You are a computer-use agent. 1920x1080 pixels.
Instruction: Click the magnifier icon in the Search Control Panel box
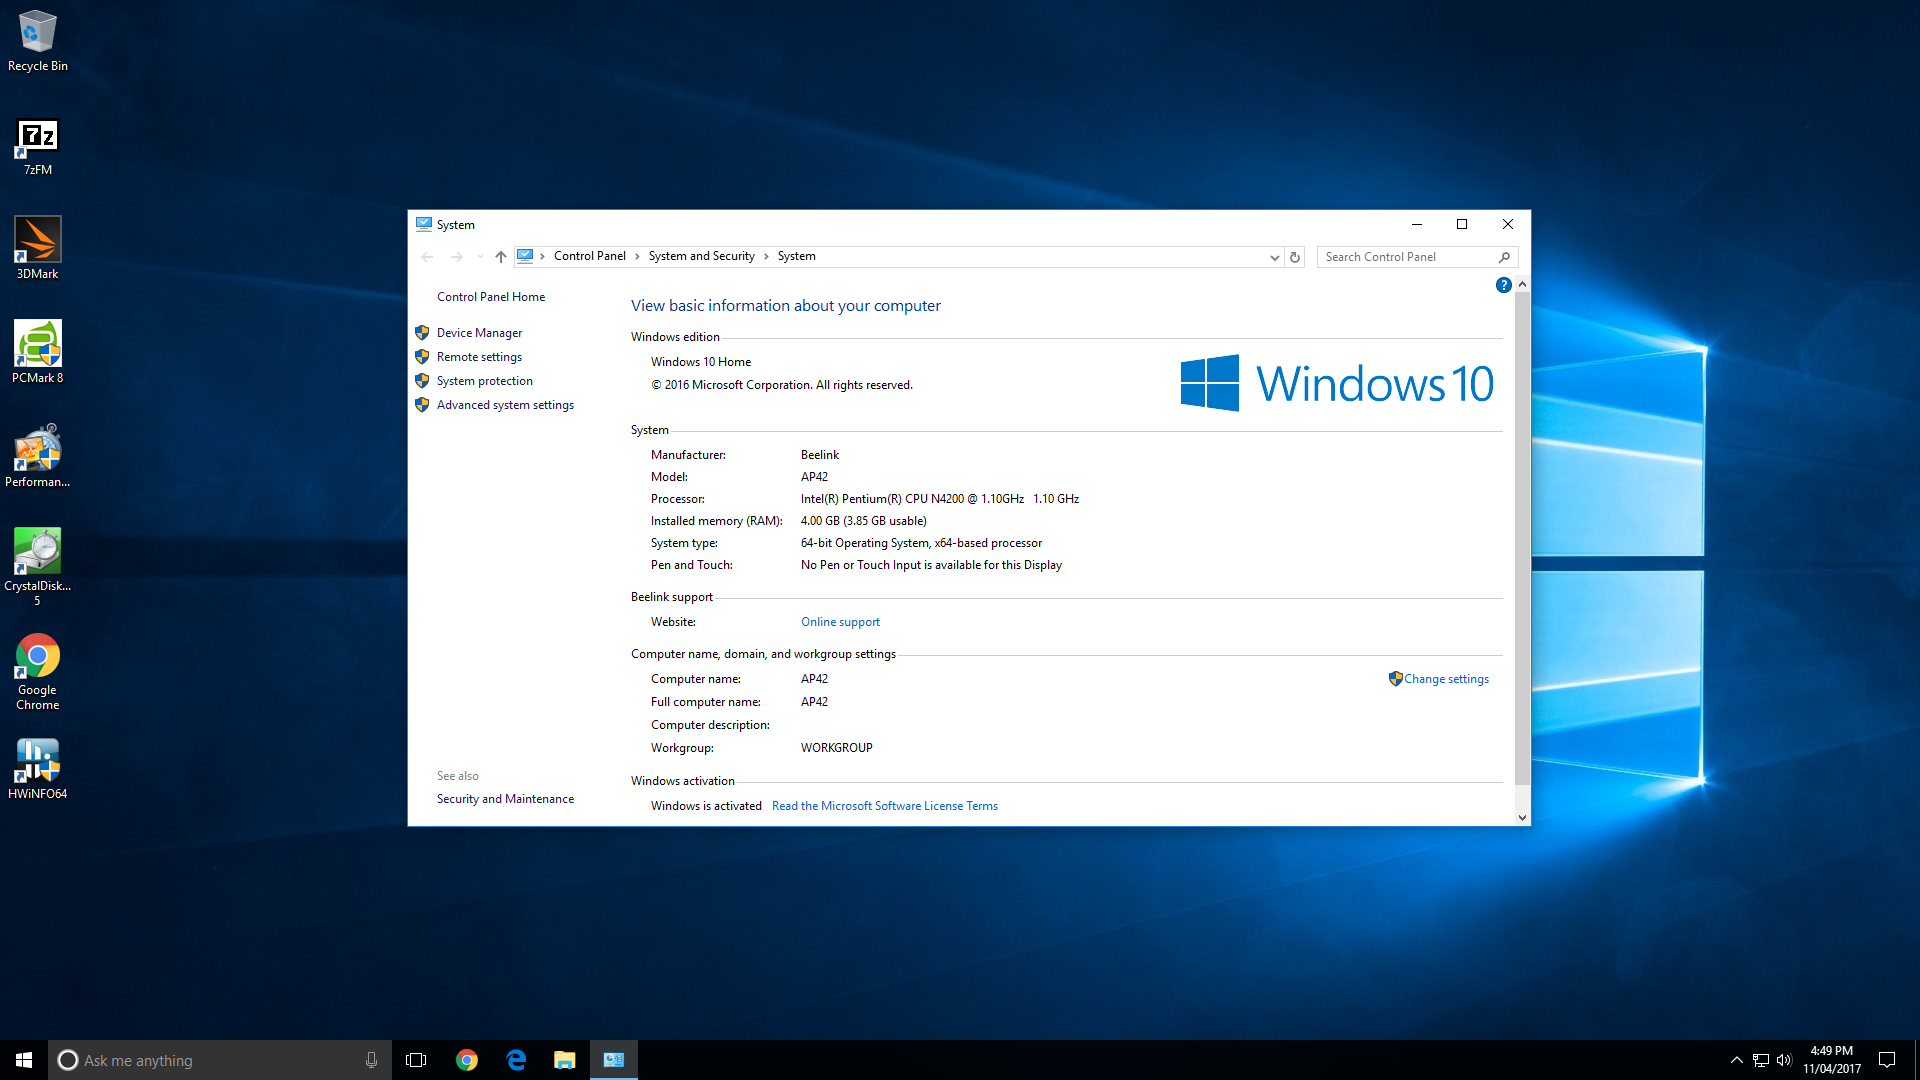tap(1504, 257)
